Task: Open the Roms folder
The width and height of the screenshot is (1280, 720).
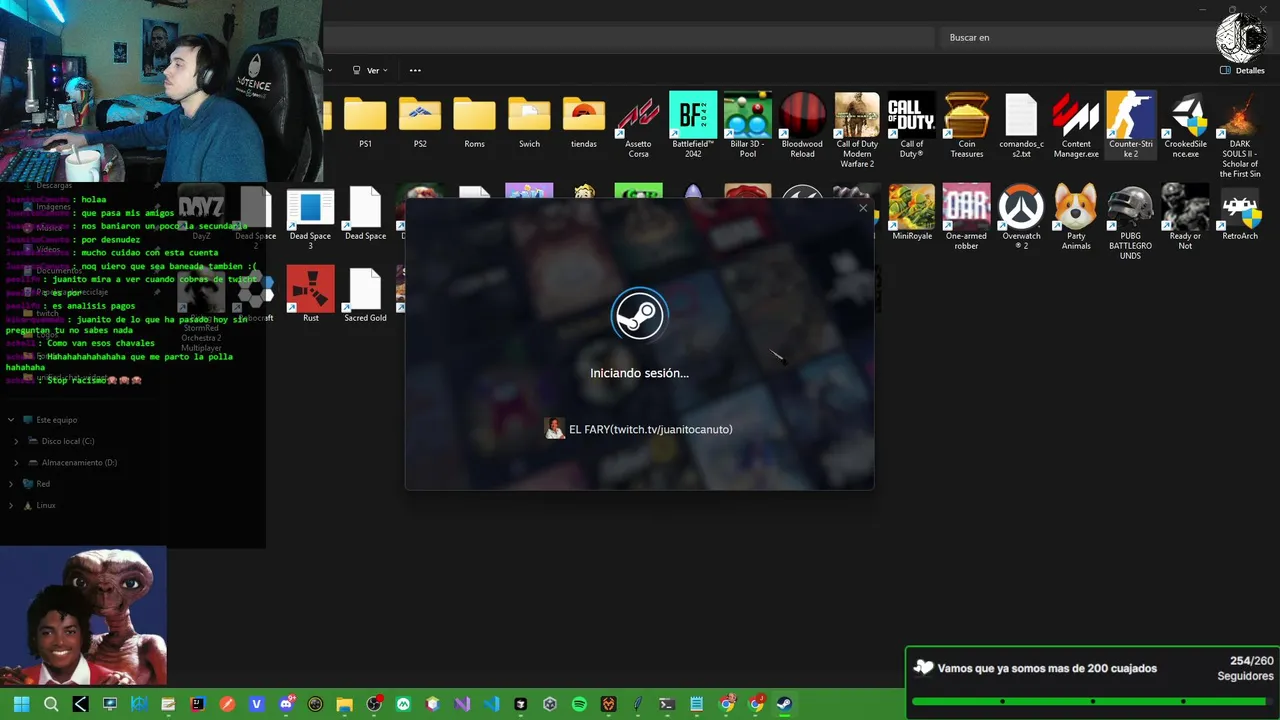Action: click(x=474, y=122)
